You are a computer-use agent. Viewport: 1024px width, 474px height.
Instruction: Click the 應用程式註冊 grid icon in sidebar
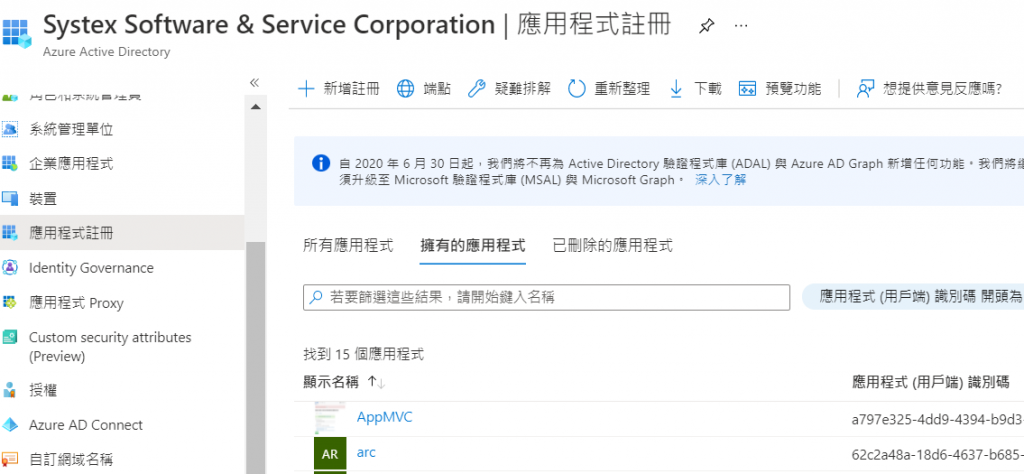pyautogui.click(x=10, y=232)
